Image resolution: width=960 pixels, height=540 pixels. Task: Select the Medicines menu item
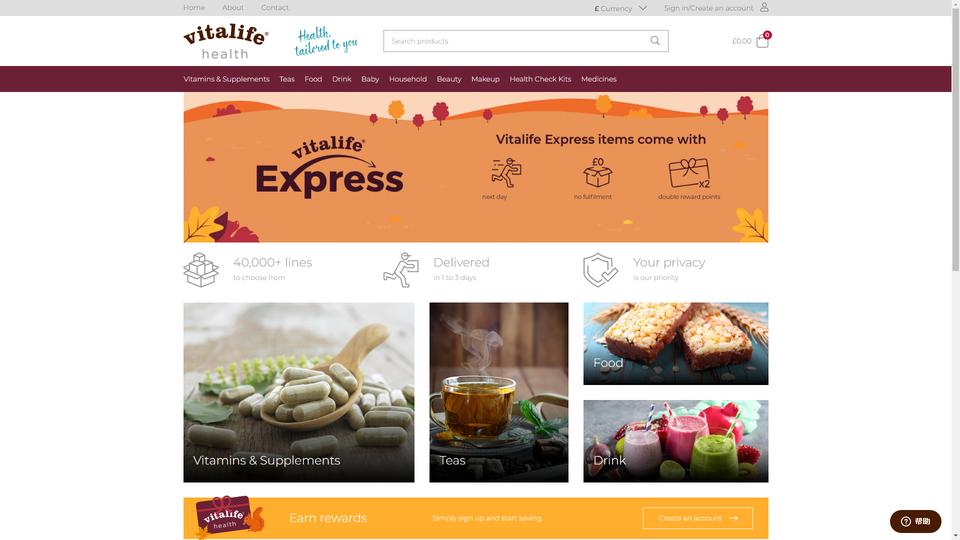click(599, 79)
